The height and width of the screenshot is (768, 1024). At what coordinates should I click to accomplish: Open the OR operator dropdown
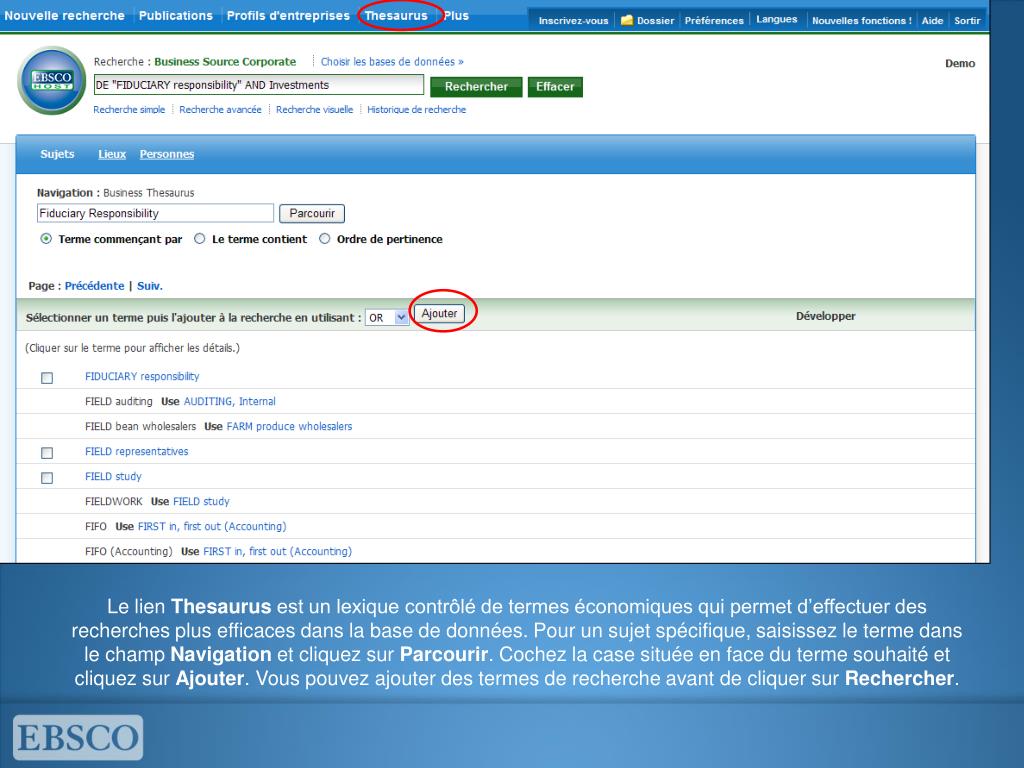pyautogui.click(x=387, y=317)
